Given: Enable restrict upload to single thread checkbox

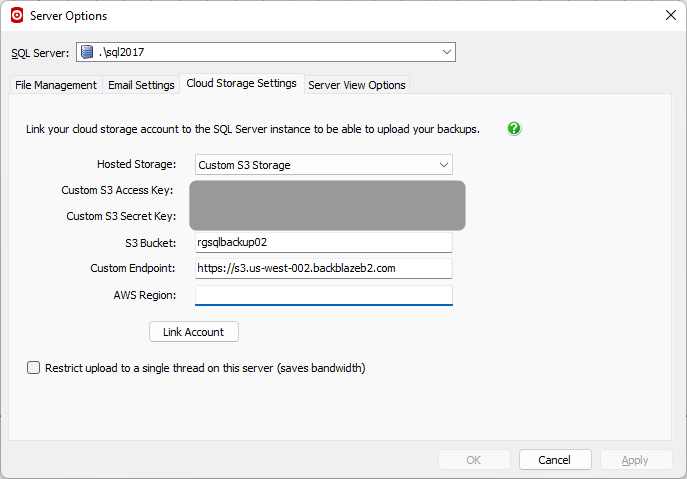Looking at the screenshot, I should [x=34, y=368].
